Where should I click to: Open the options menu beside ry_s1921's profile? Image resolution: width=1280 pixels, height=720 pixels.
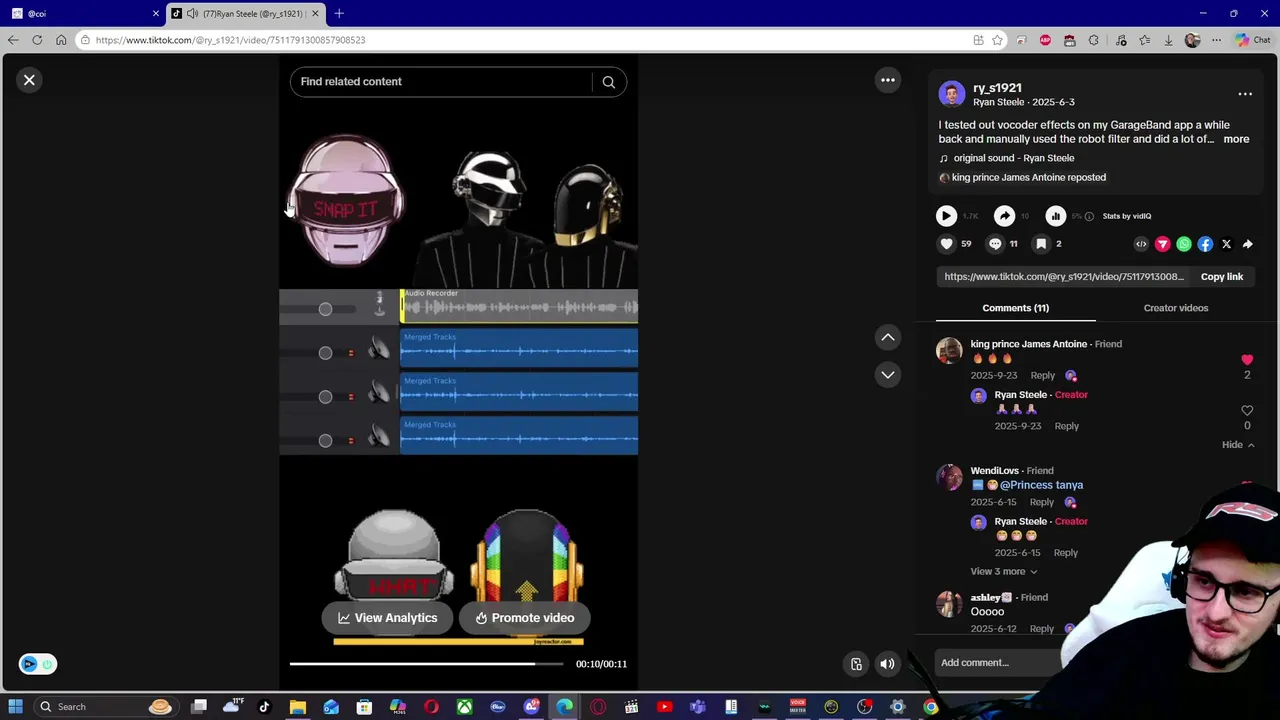coord(1245,94)
